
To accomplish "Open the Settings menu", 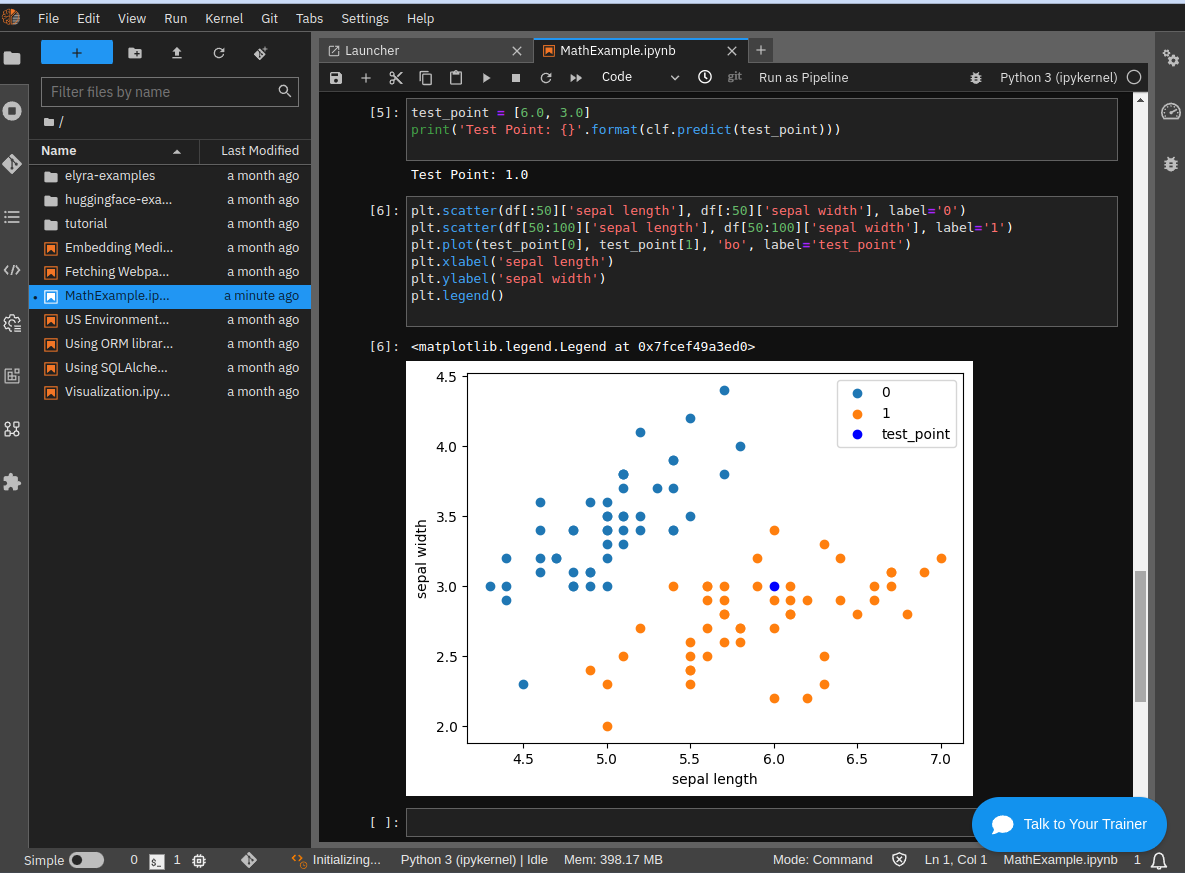I will coord(365,18).
